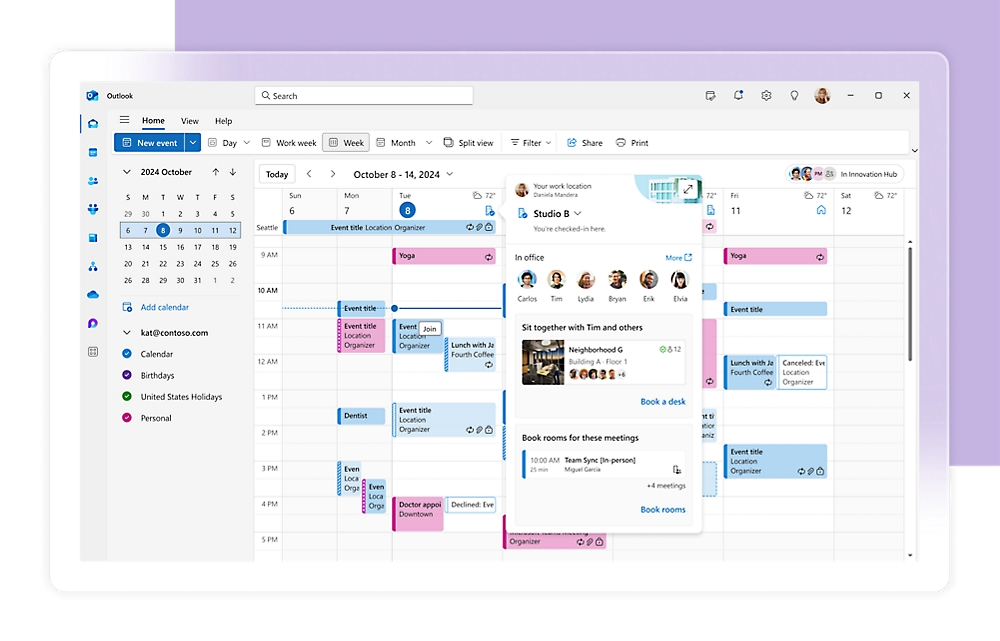Screen dimensions: 1000x641
Task: Click the Book a desk link
Action: (663, 402)
